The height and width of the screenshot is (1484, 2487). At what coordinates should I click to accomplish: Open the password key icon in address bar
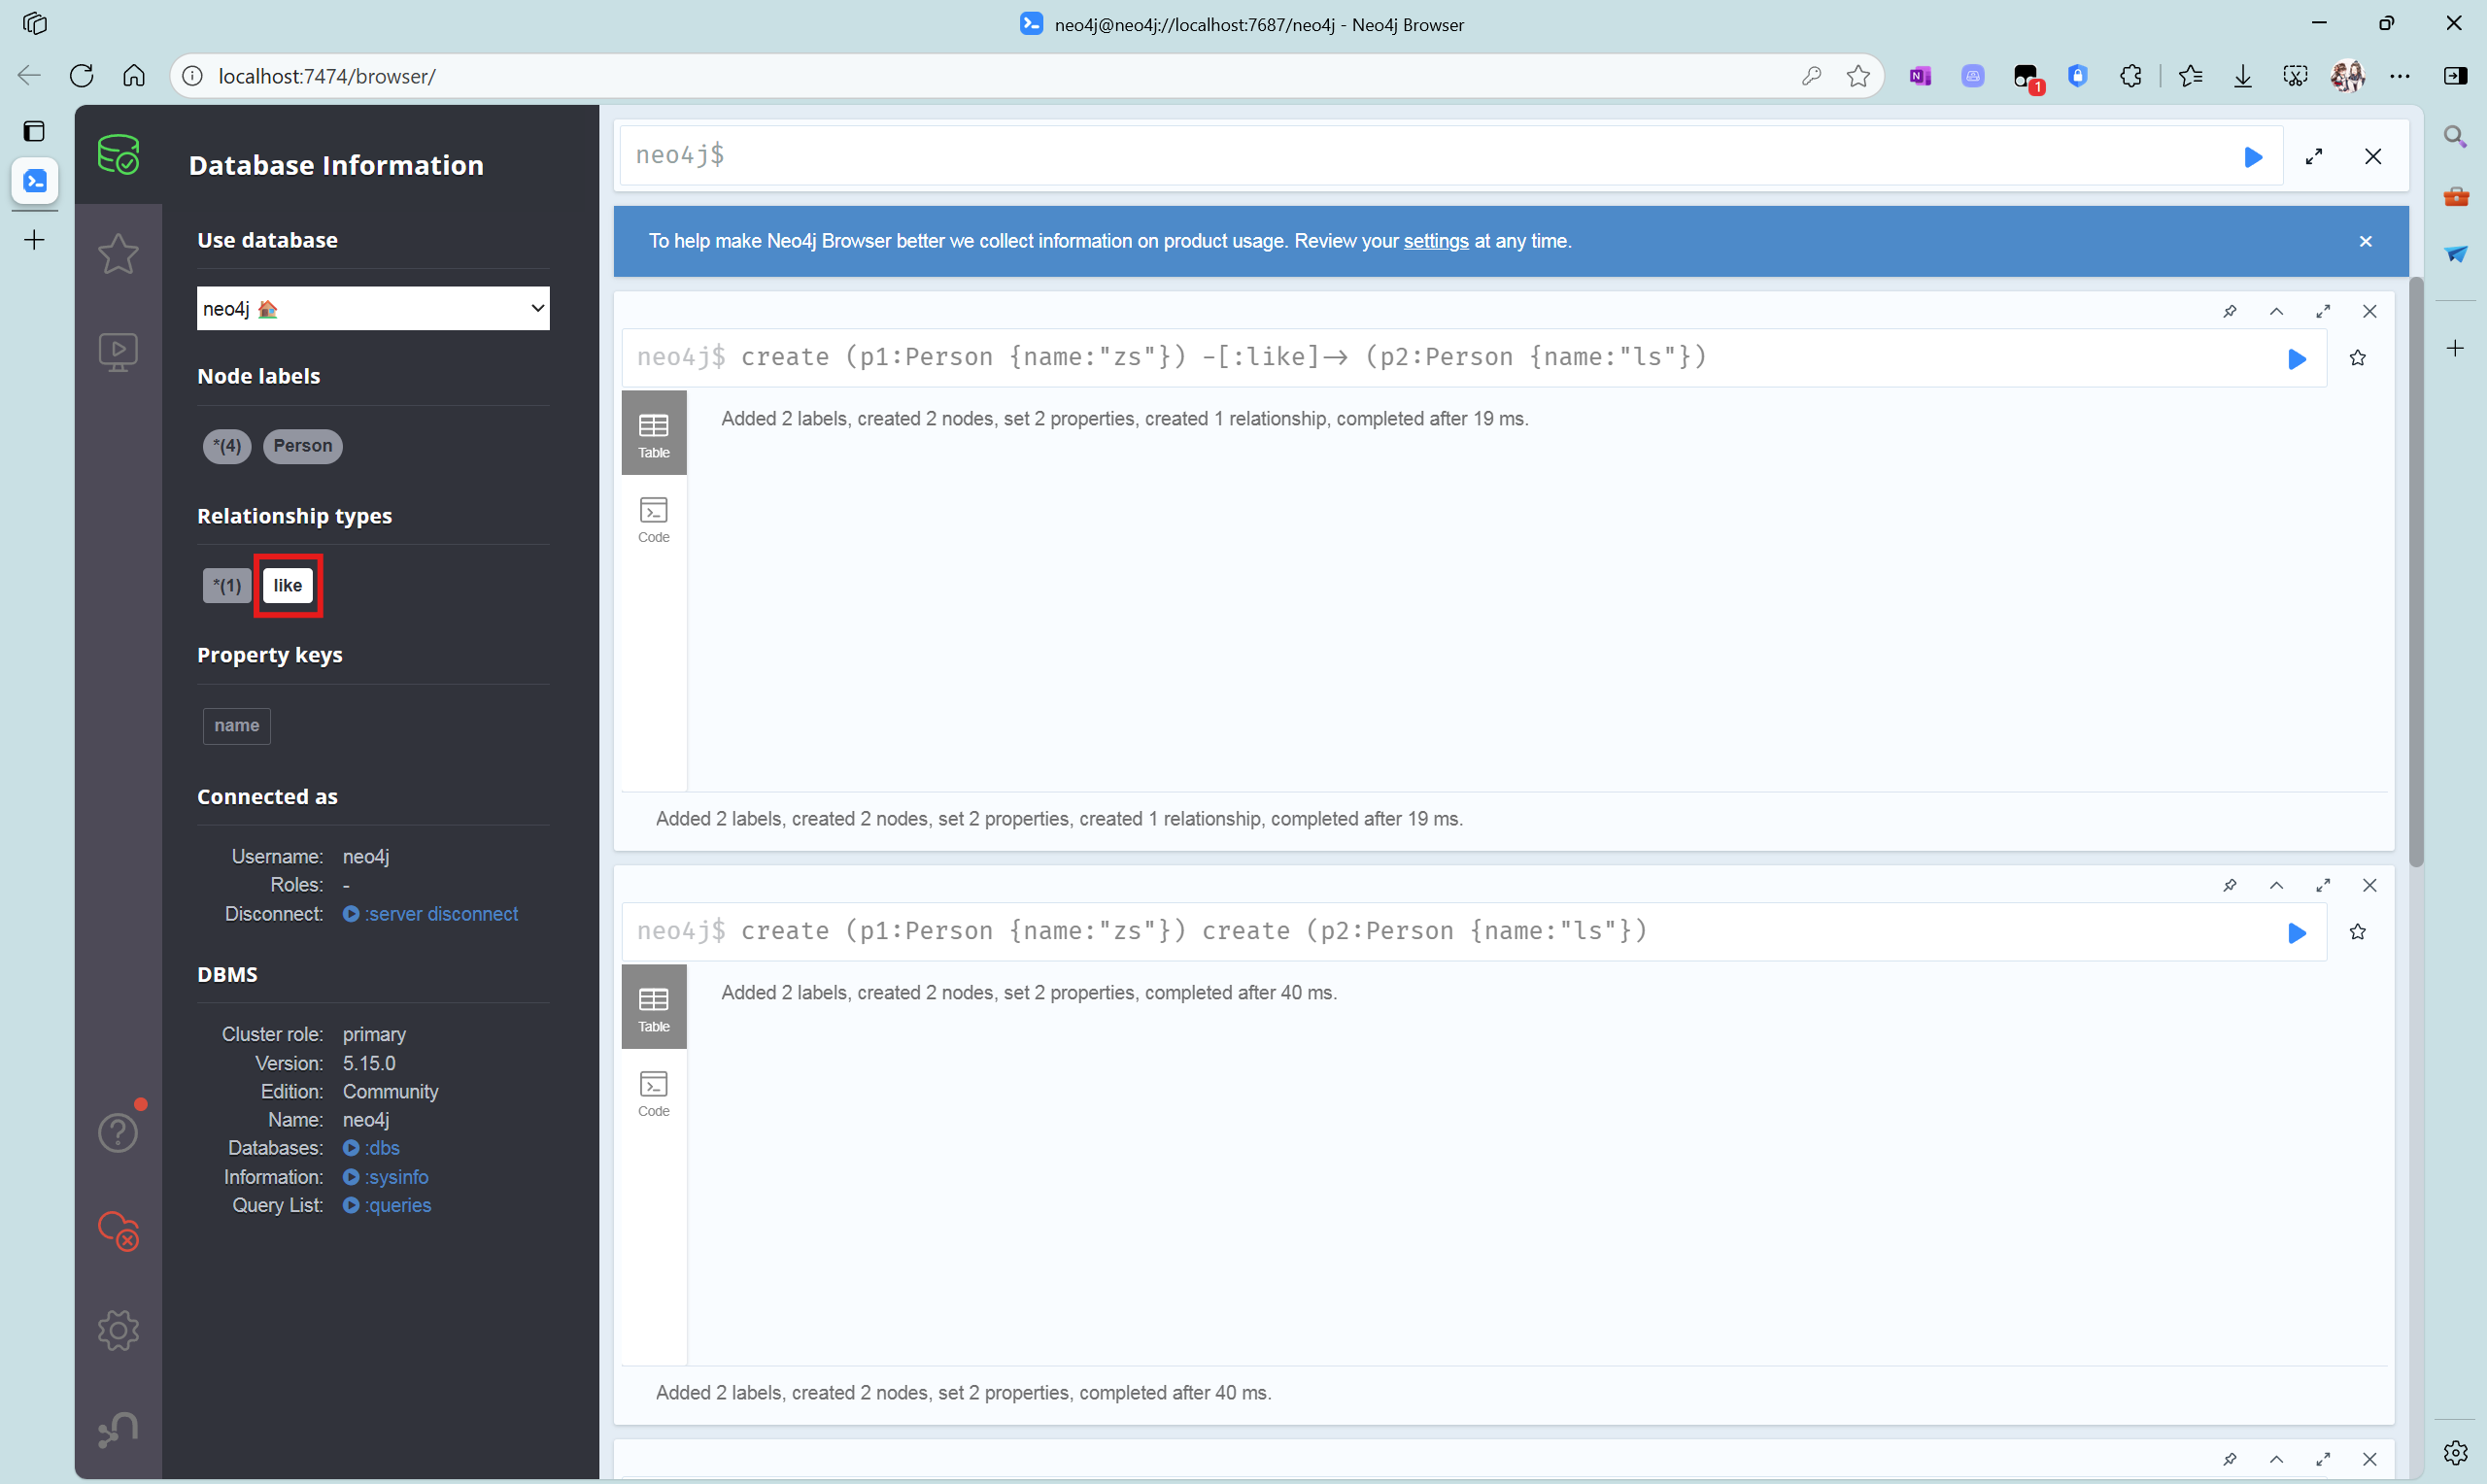(1811, 76)
